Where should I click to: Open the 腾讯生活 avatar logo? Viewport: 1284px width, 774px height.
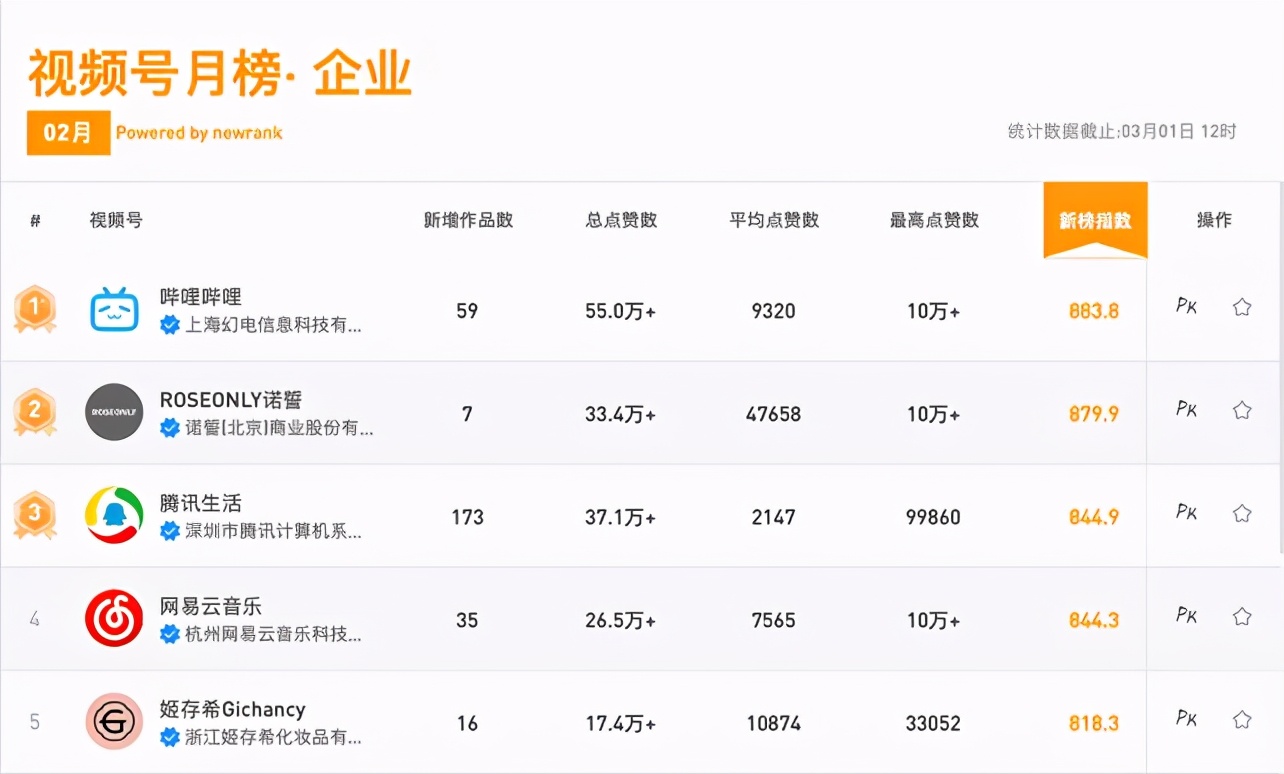[x=114, y=515]
